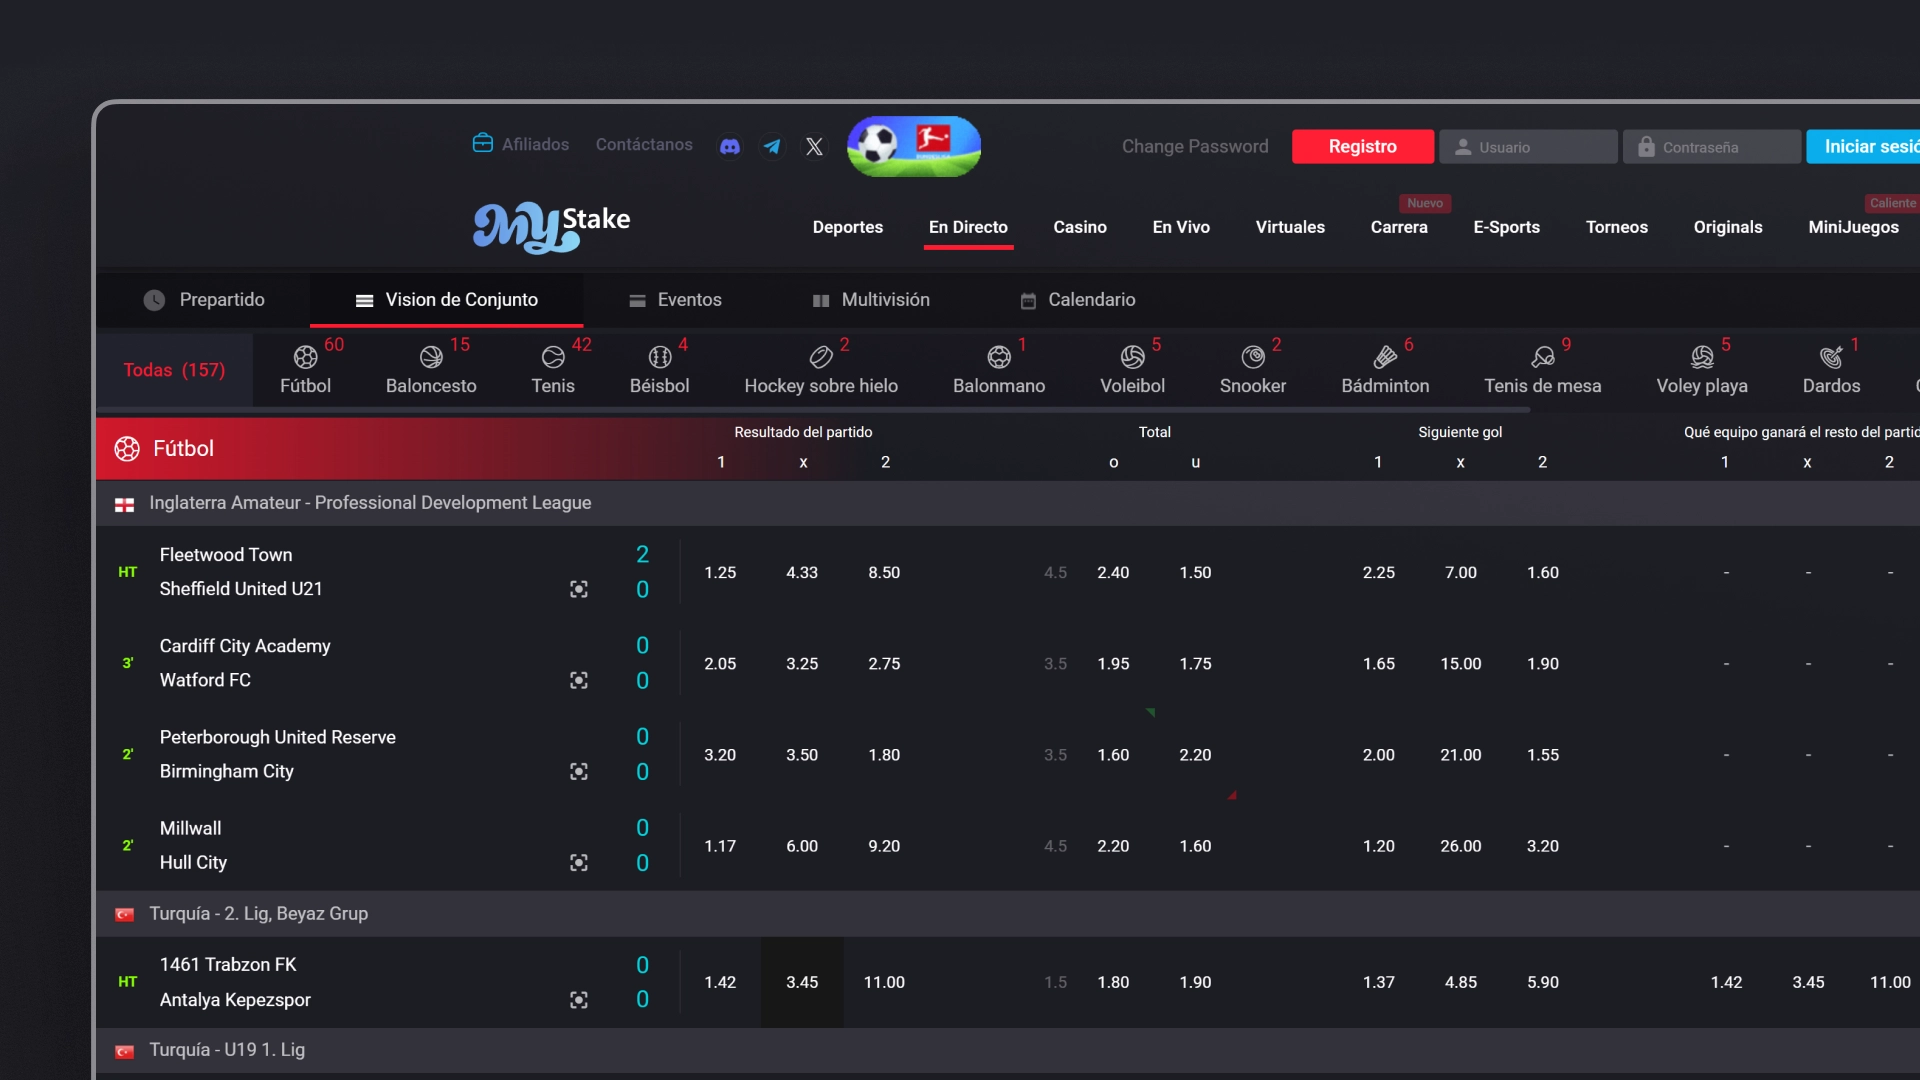Bet Fleetwood Town win at 1.25
The width and height of the screenshot is (1920, 1080).
720,572
